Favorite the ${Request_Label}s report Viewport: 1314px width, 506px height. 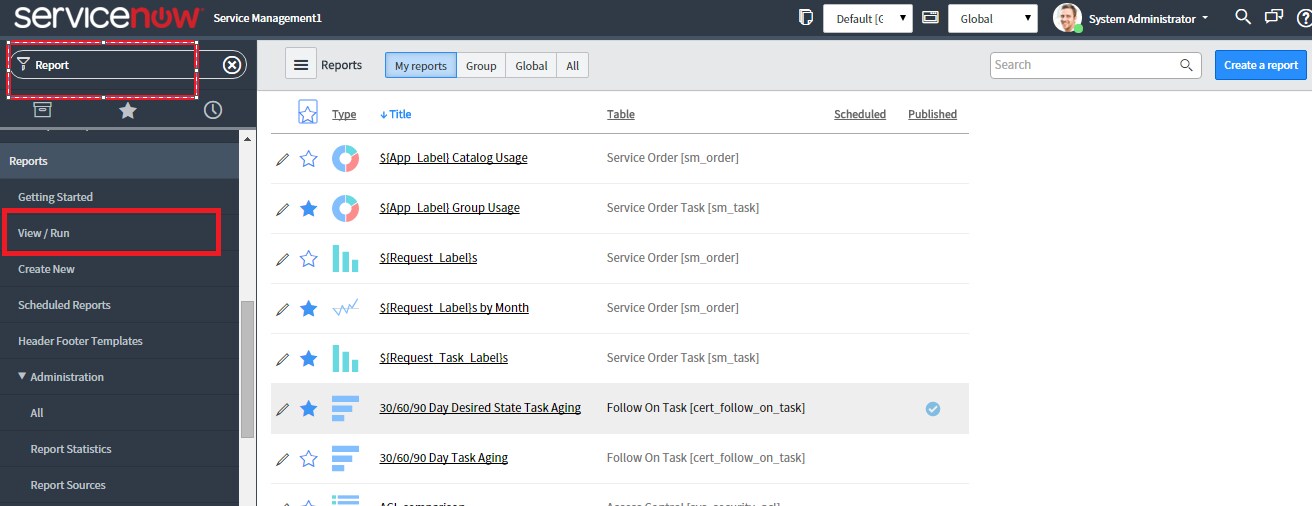tap(309, 258)
